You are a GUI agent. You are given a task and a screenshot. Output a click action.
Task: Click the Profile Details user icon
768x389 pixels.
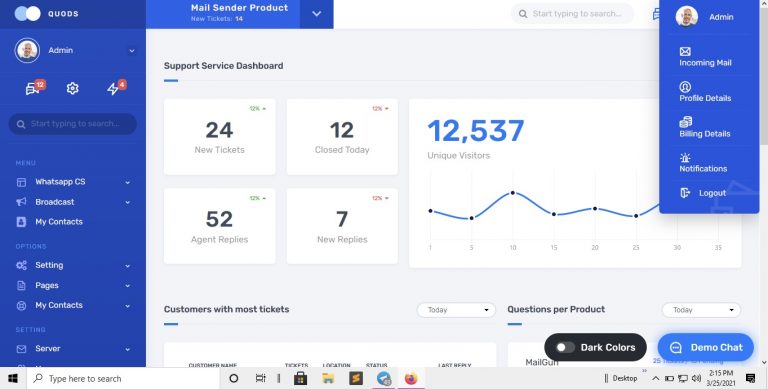click(x=685, y=87)
